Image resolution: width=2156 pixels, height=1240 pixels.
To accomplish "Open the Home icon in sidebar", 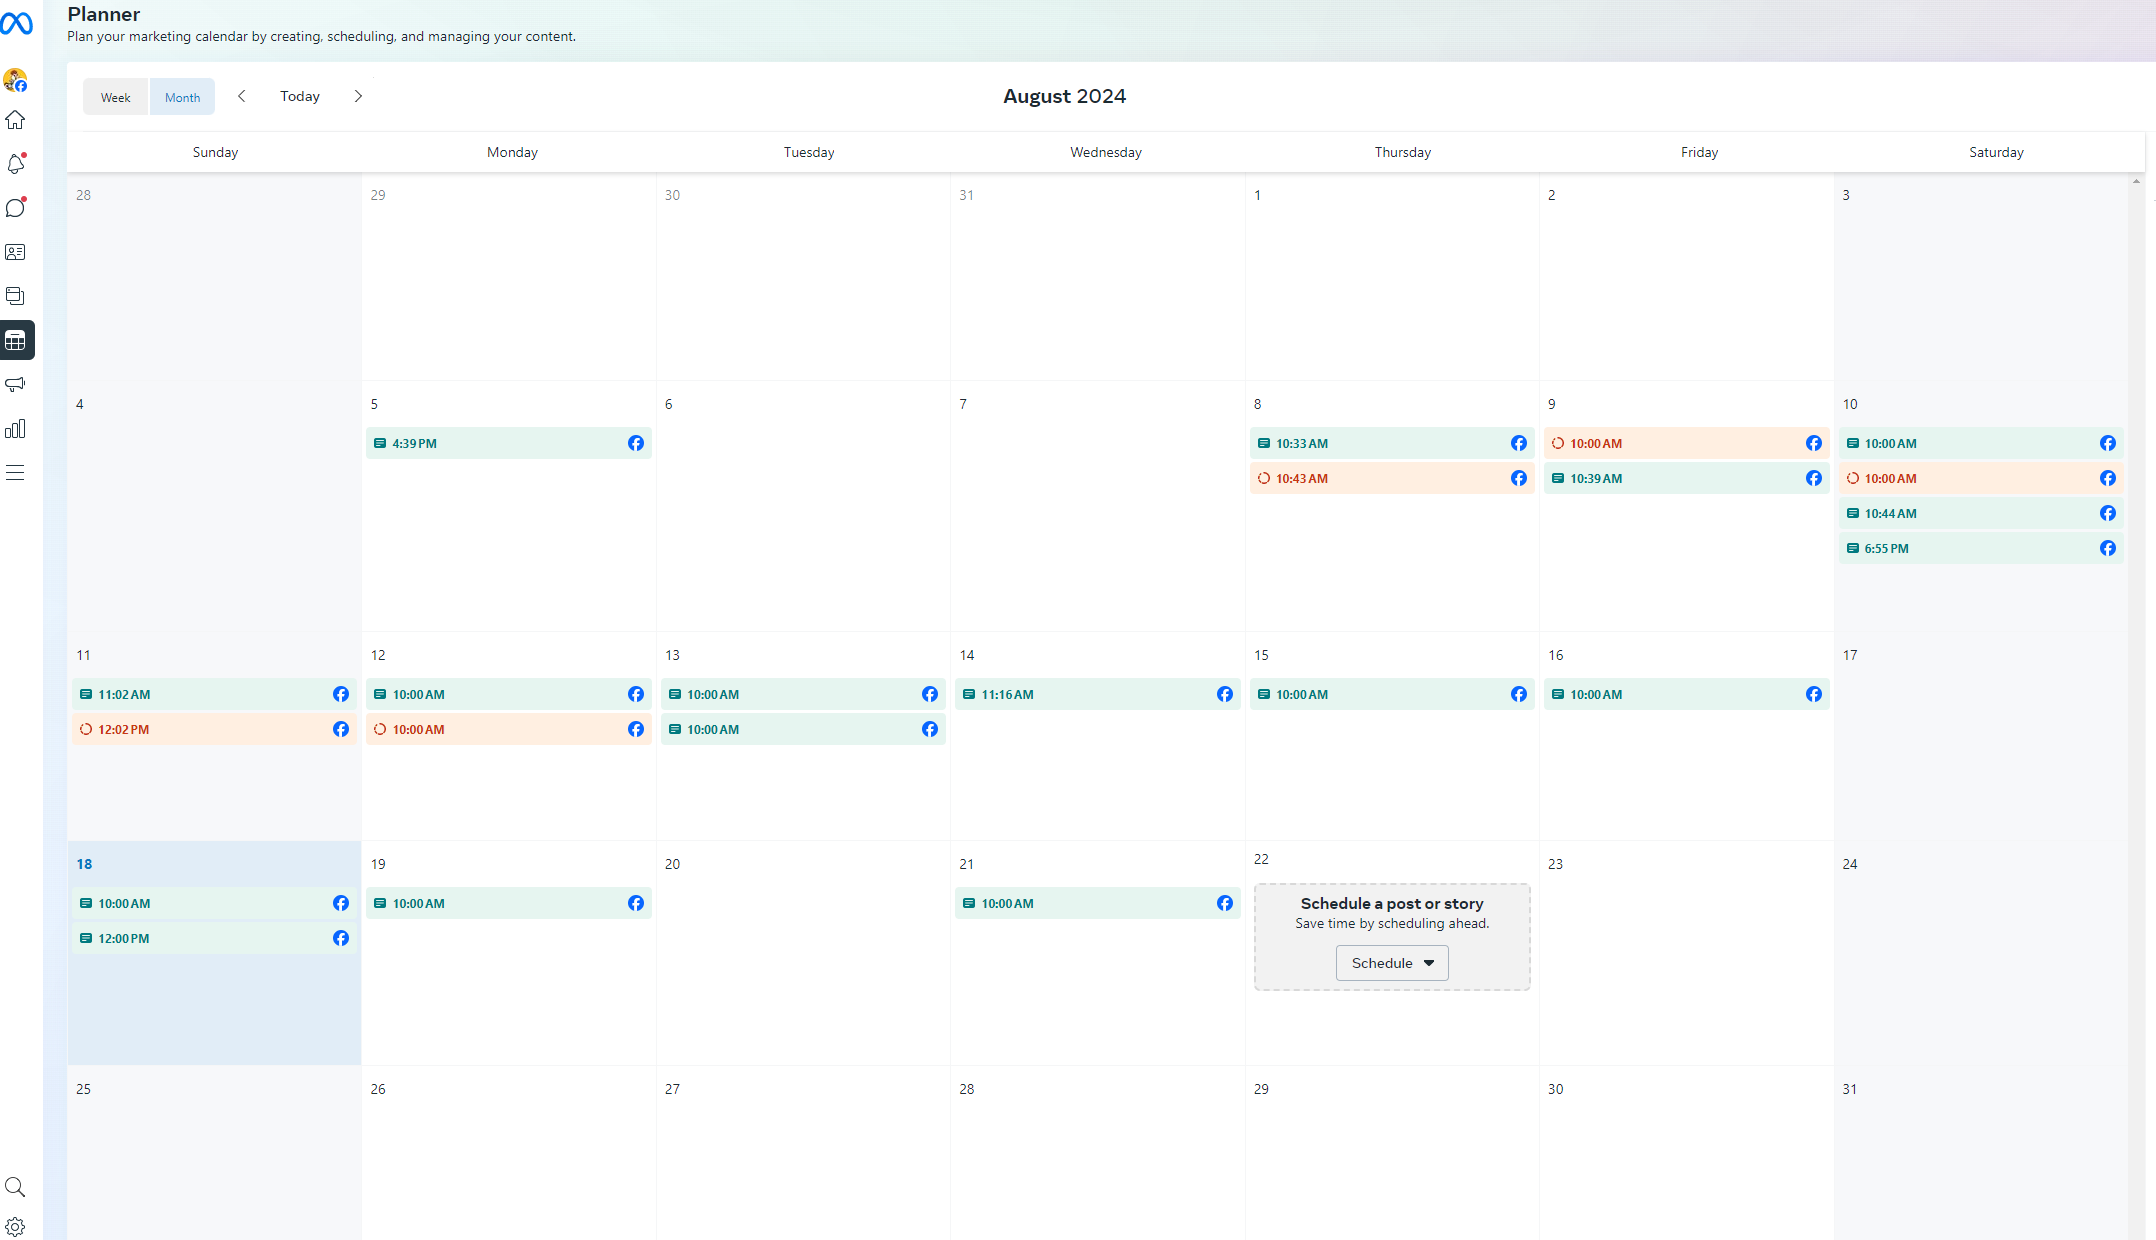I will tap(15, 120).
